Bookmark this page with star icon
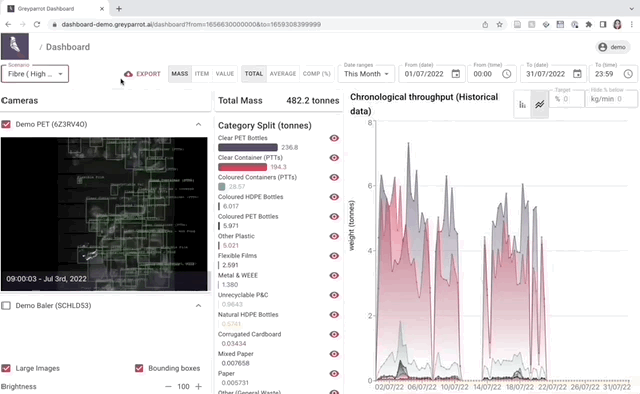This screenshot has height=394, width=640. (x=499, y=24)
